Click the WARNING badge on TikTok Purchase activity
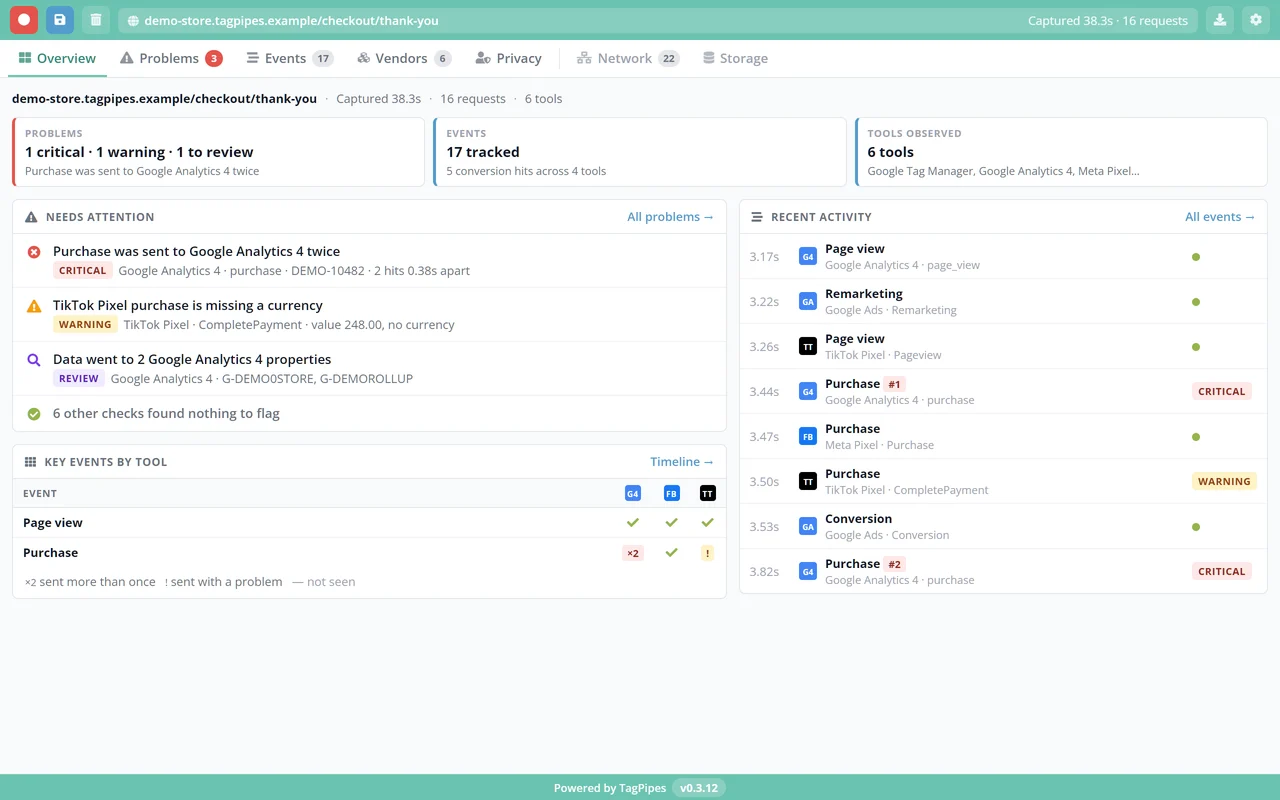The height and width of the screenshot is (800, 1280). coord(1224,482)
